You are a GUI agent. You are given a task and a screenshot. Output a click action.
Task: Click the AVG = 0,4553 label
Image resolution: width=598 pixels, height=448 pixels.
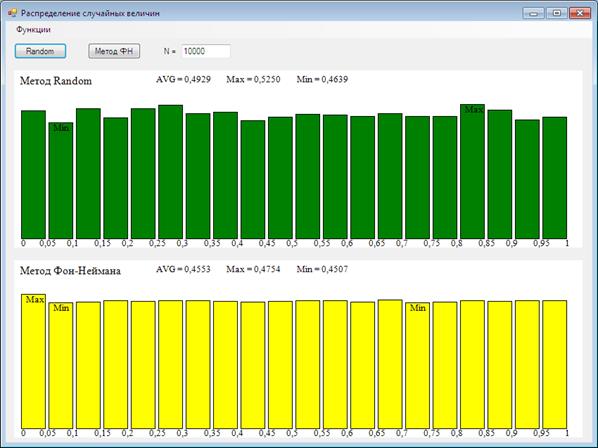183,269
